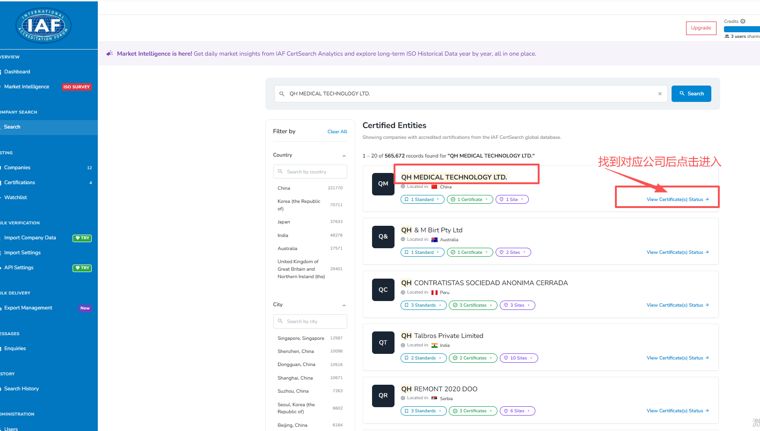Click Clear All filters link
Image resolution: width=760 pixels, height=431 pixels.
(x=337, y=132)
